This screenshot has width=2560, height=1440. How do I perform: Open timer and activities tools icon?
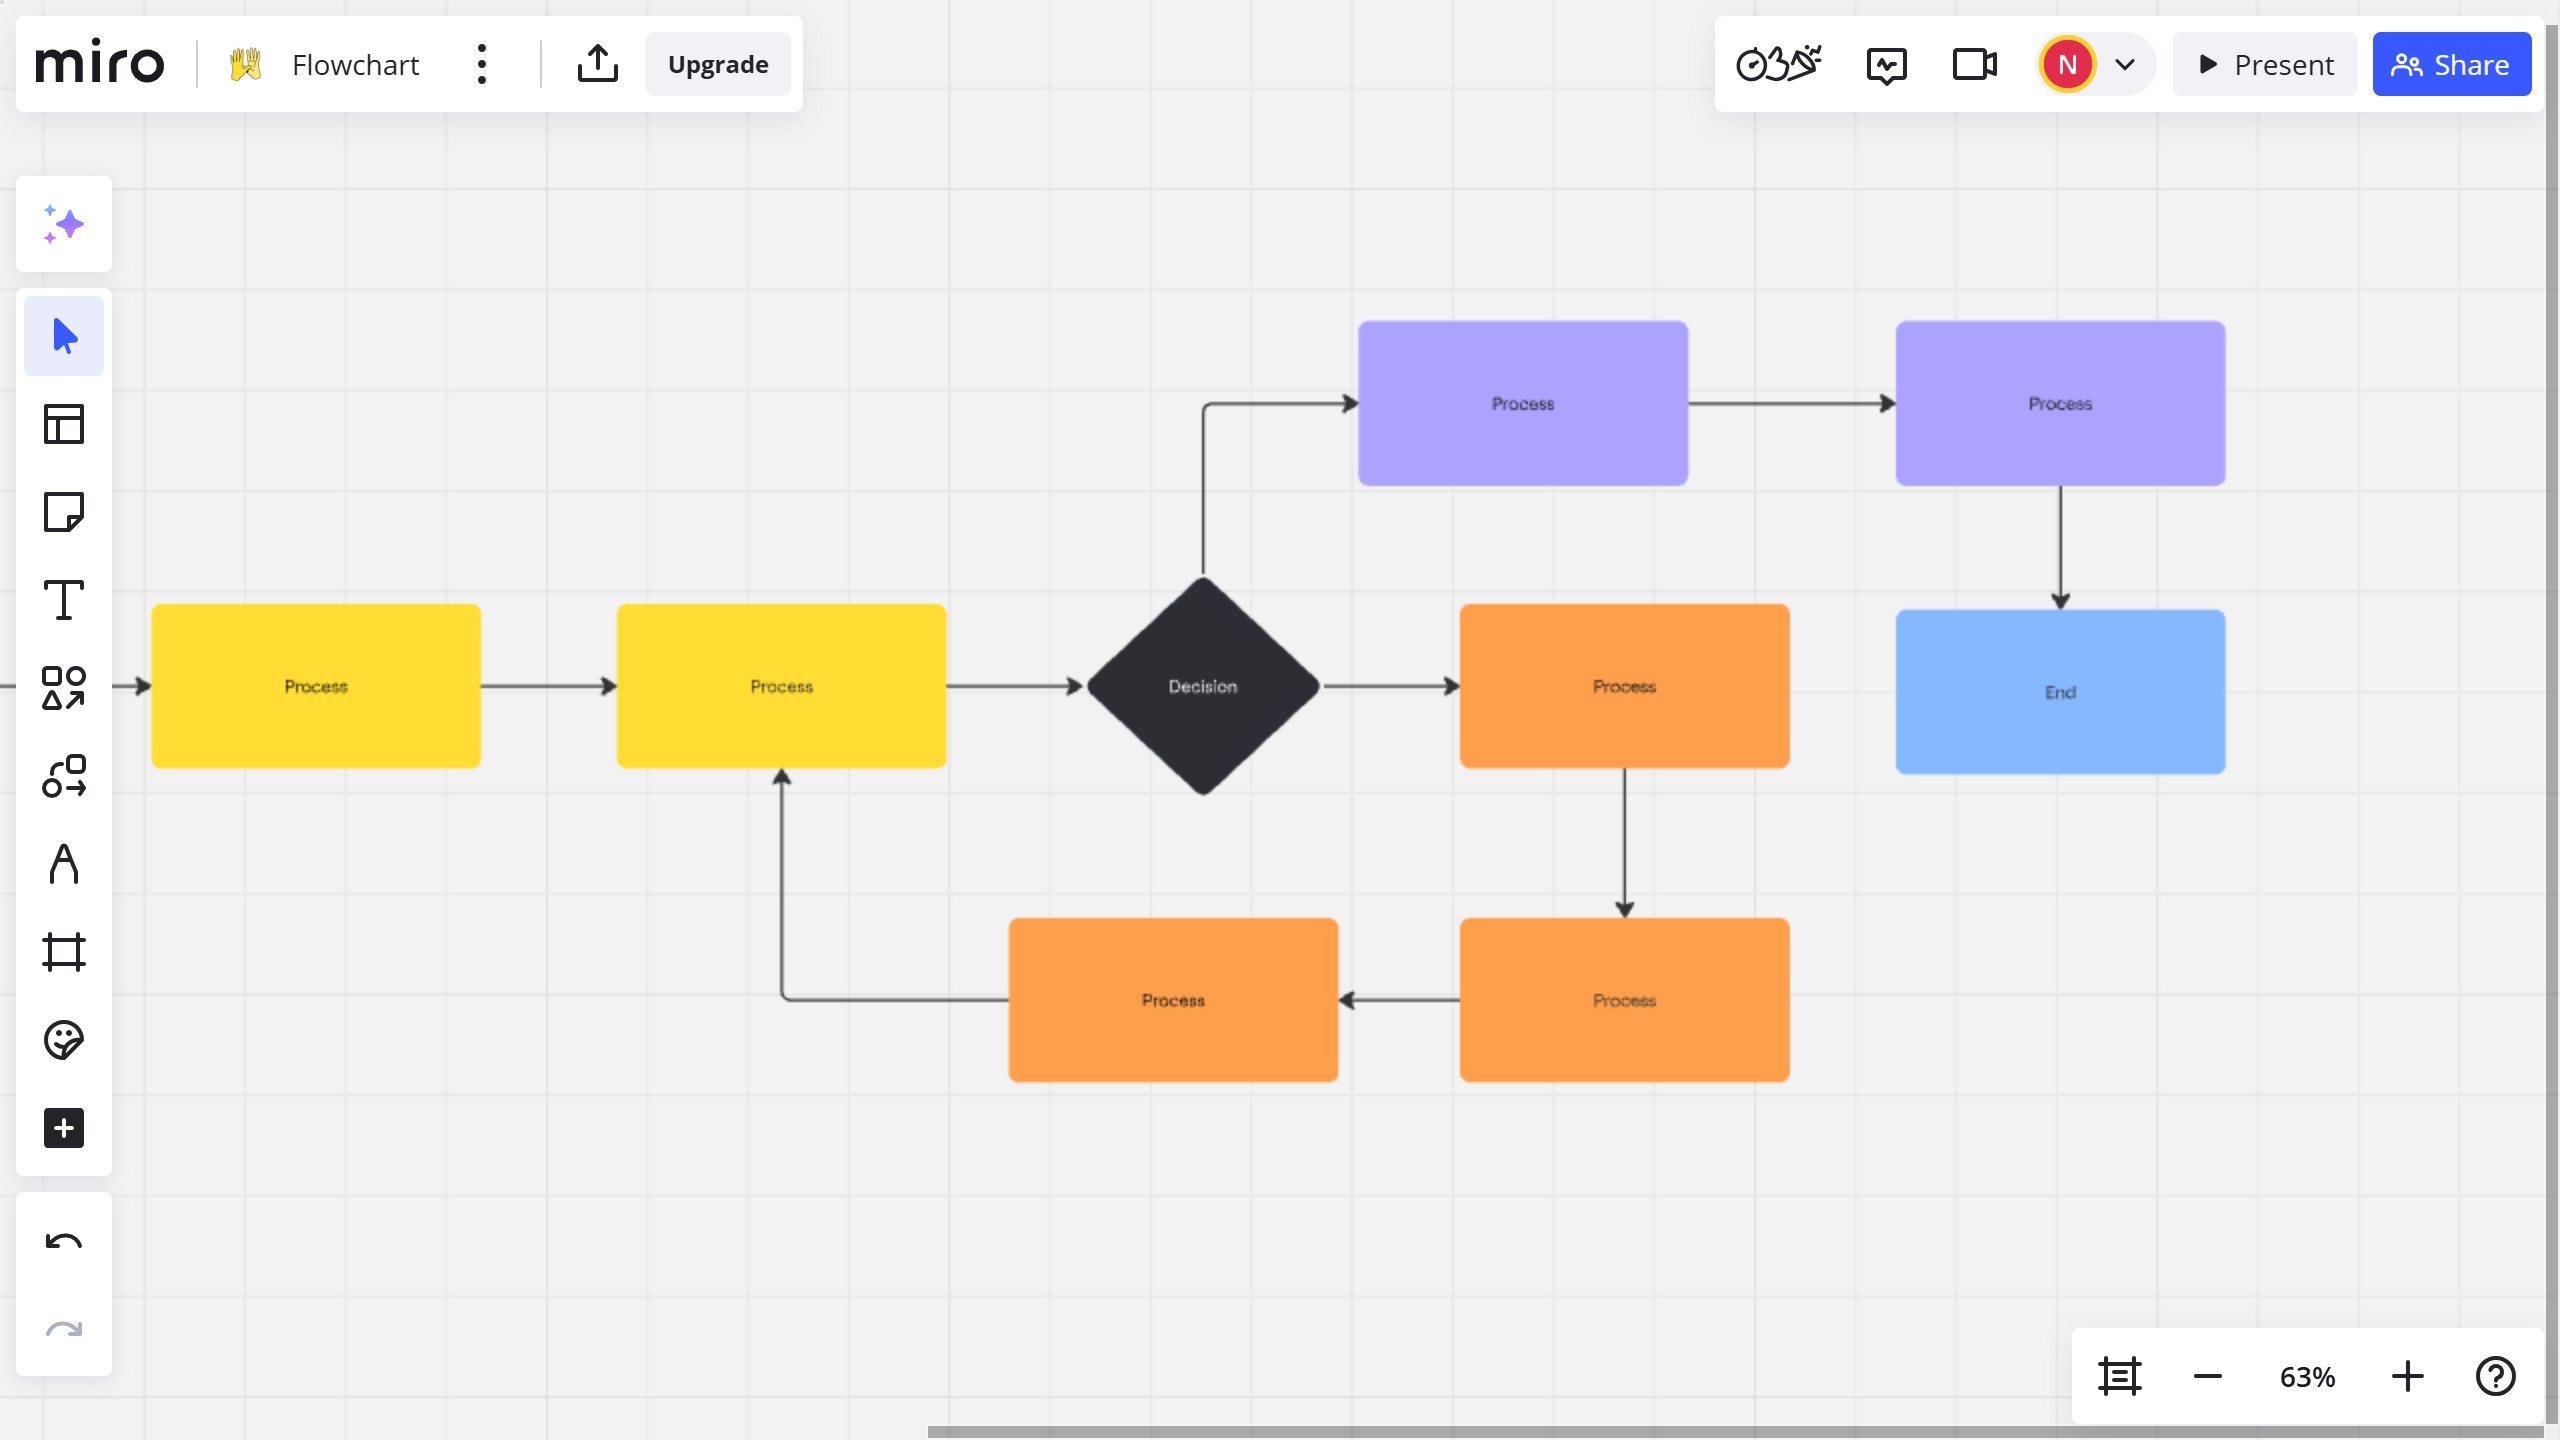point(1779,64)
